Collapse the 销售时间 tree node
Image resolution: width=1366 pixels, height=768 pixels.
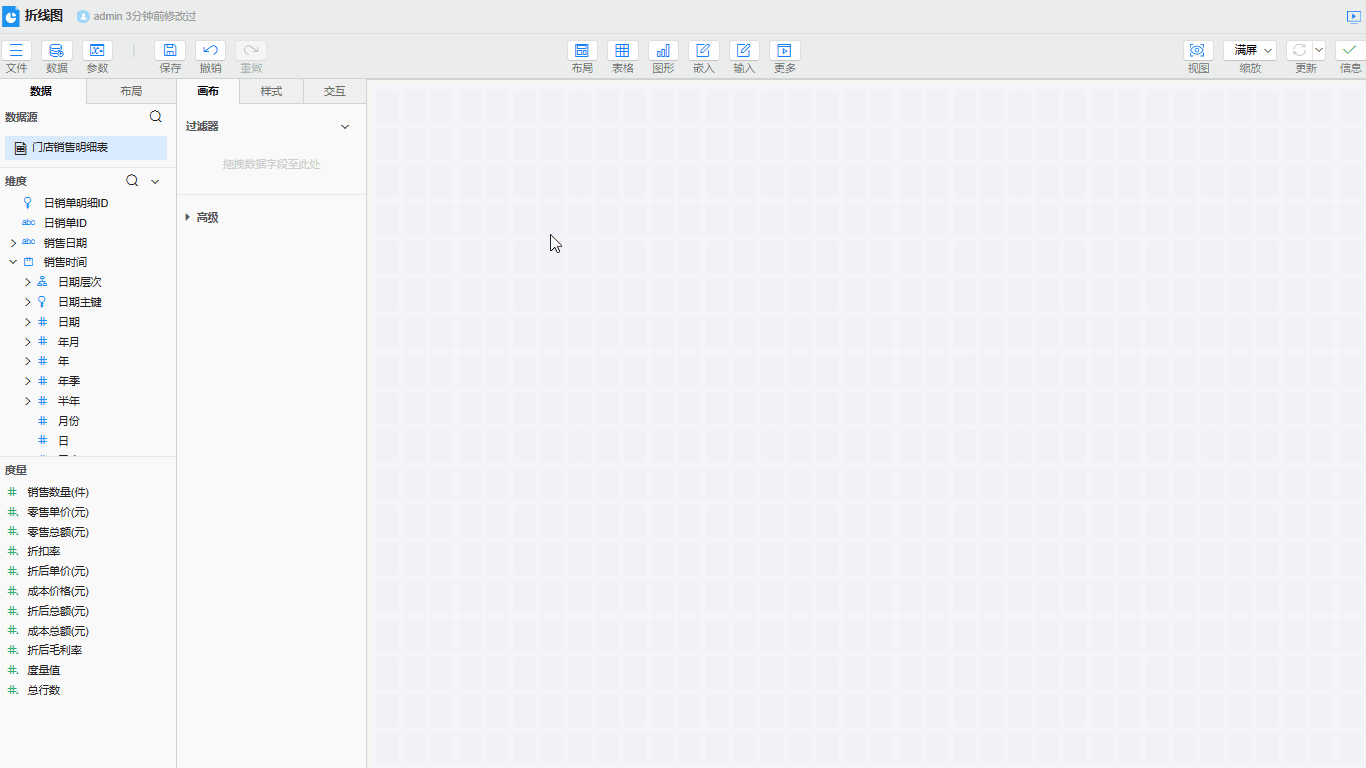[x=13, y=262]
